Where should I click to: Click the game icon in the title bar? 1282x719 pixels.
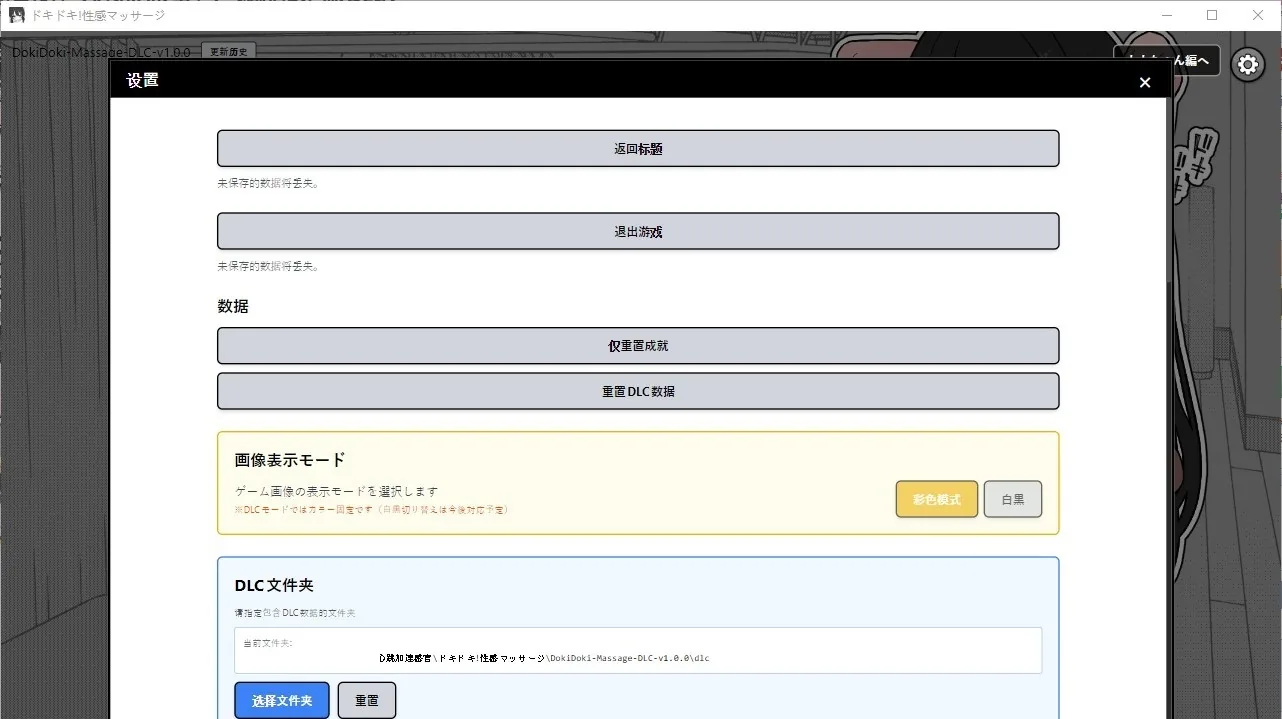pos(17,15)
